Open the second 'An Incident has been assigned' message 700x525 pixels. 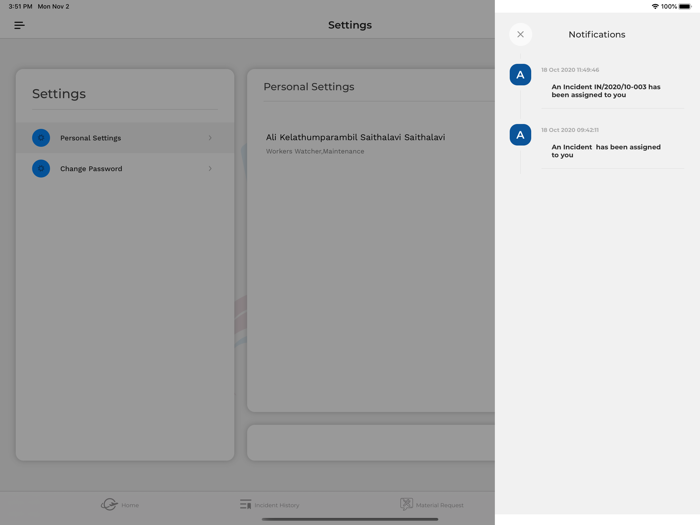[x=606, y=151]
